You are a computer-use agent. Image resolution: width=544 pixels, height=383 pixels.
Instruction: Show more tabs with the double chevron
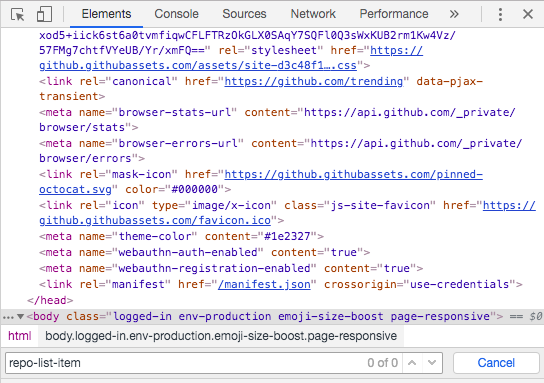click(x=454, y=14)
